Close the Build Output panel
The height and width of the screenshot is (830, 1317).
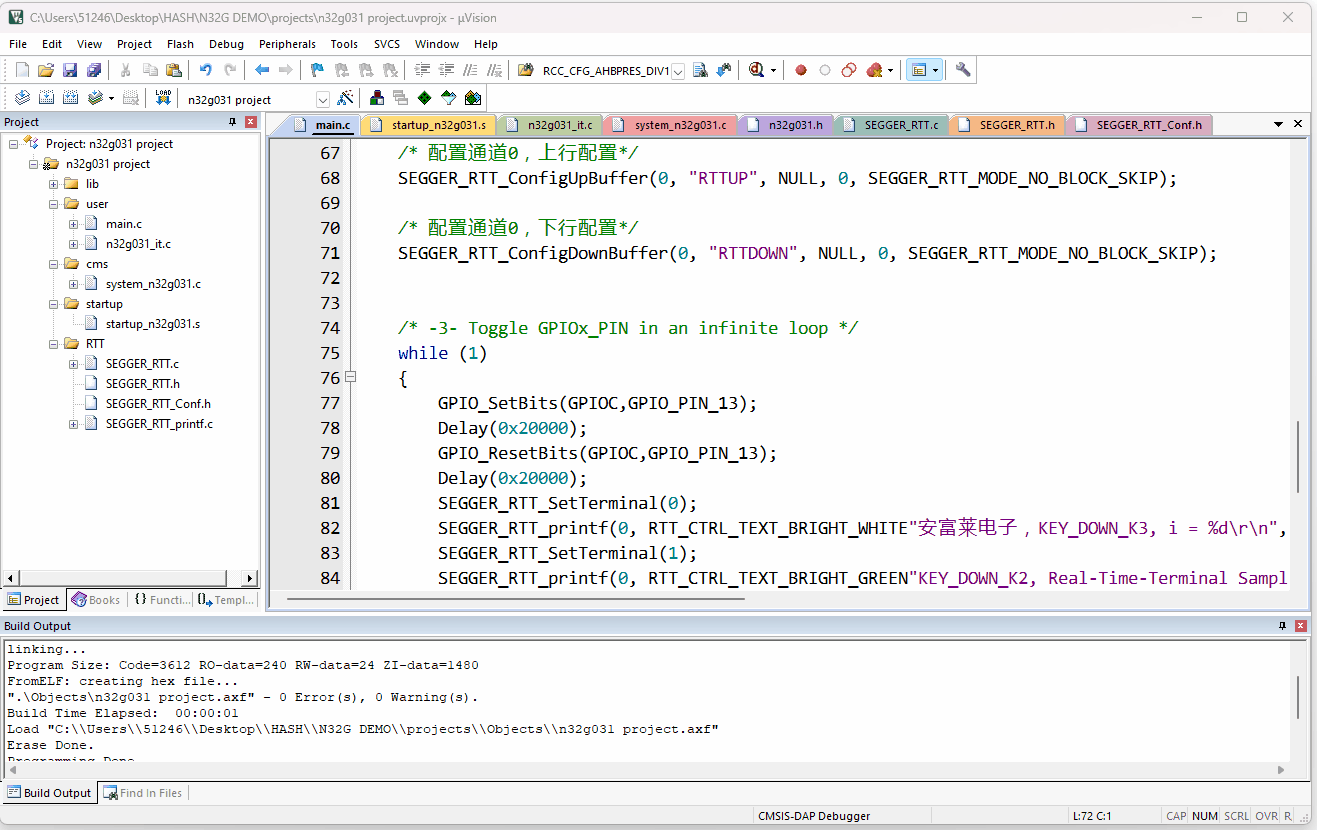click(x=1301, y=626)
